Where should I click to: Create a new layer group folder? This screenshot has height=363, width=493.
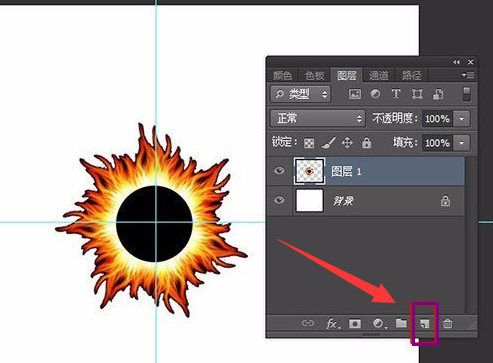coord(401,323)
